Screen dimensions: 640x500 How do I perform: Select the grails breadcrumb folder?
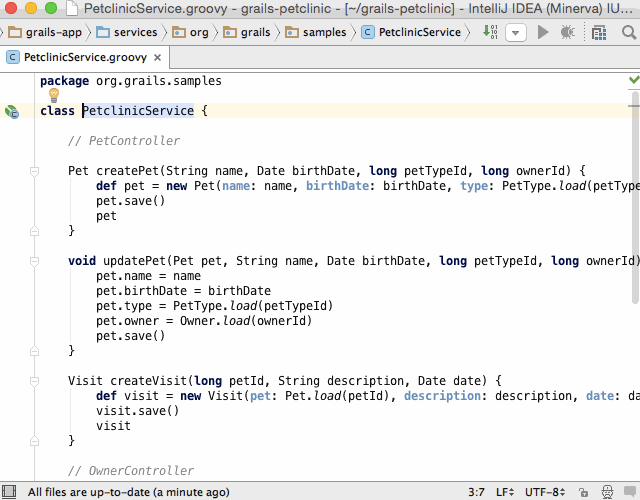(x=247, y=32)
